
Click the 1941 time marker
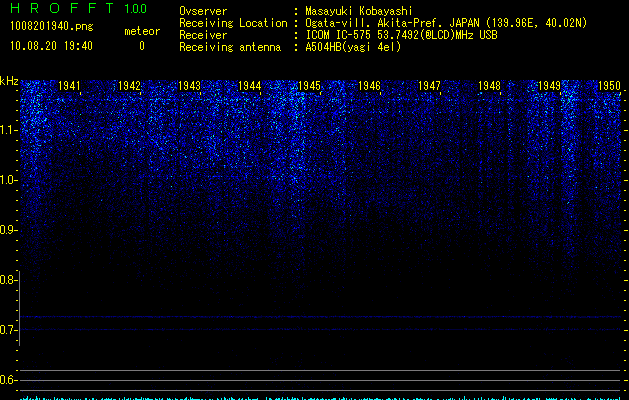pyautogui.click(x=69, y=86)
